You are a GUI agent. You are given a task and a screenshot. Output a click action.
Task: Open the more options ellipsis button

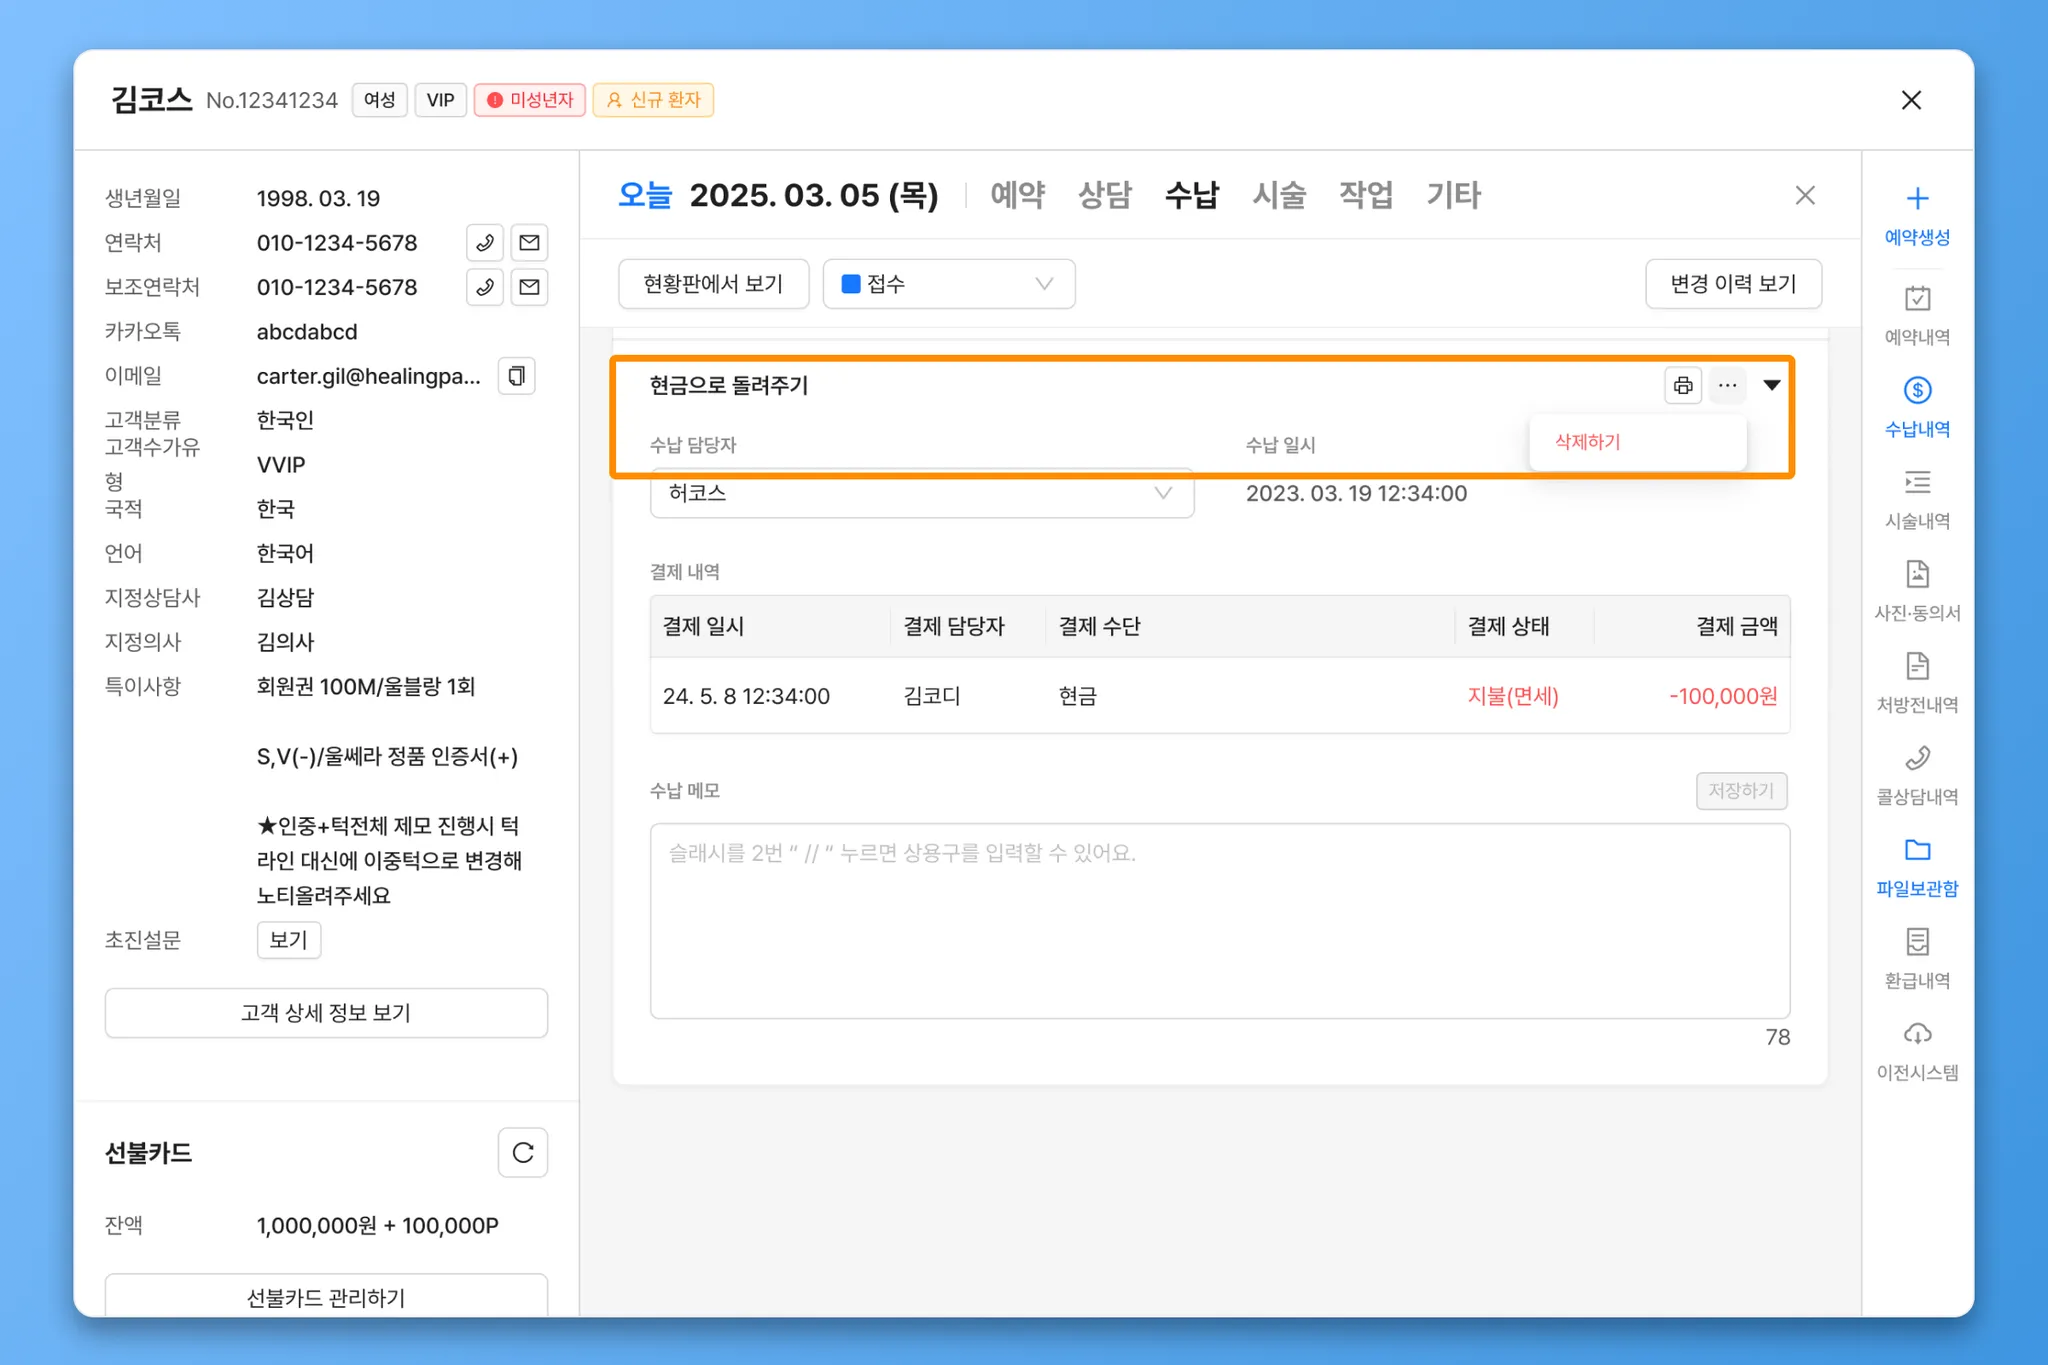tap(1727, 385)
